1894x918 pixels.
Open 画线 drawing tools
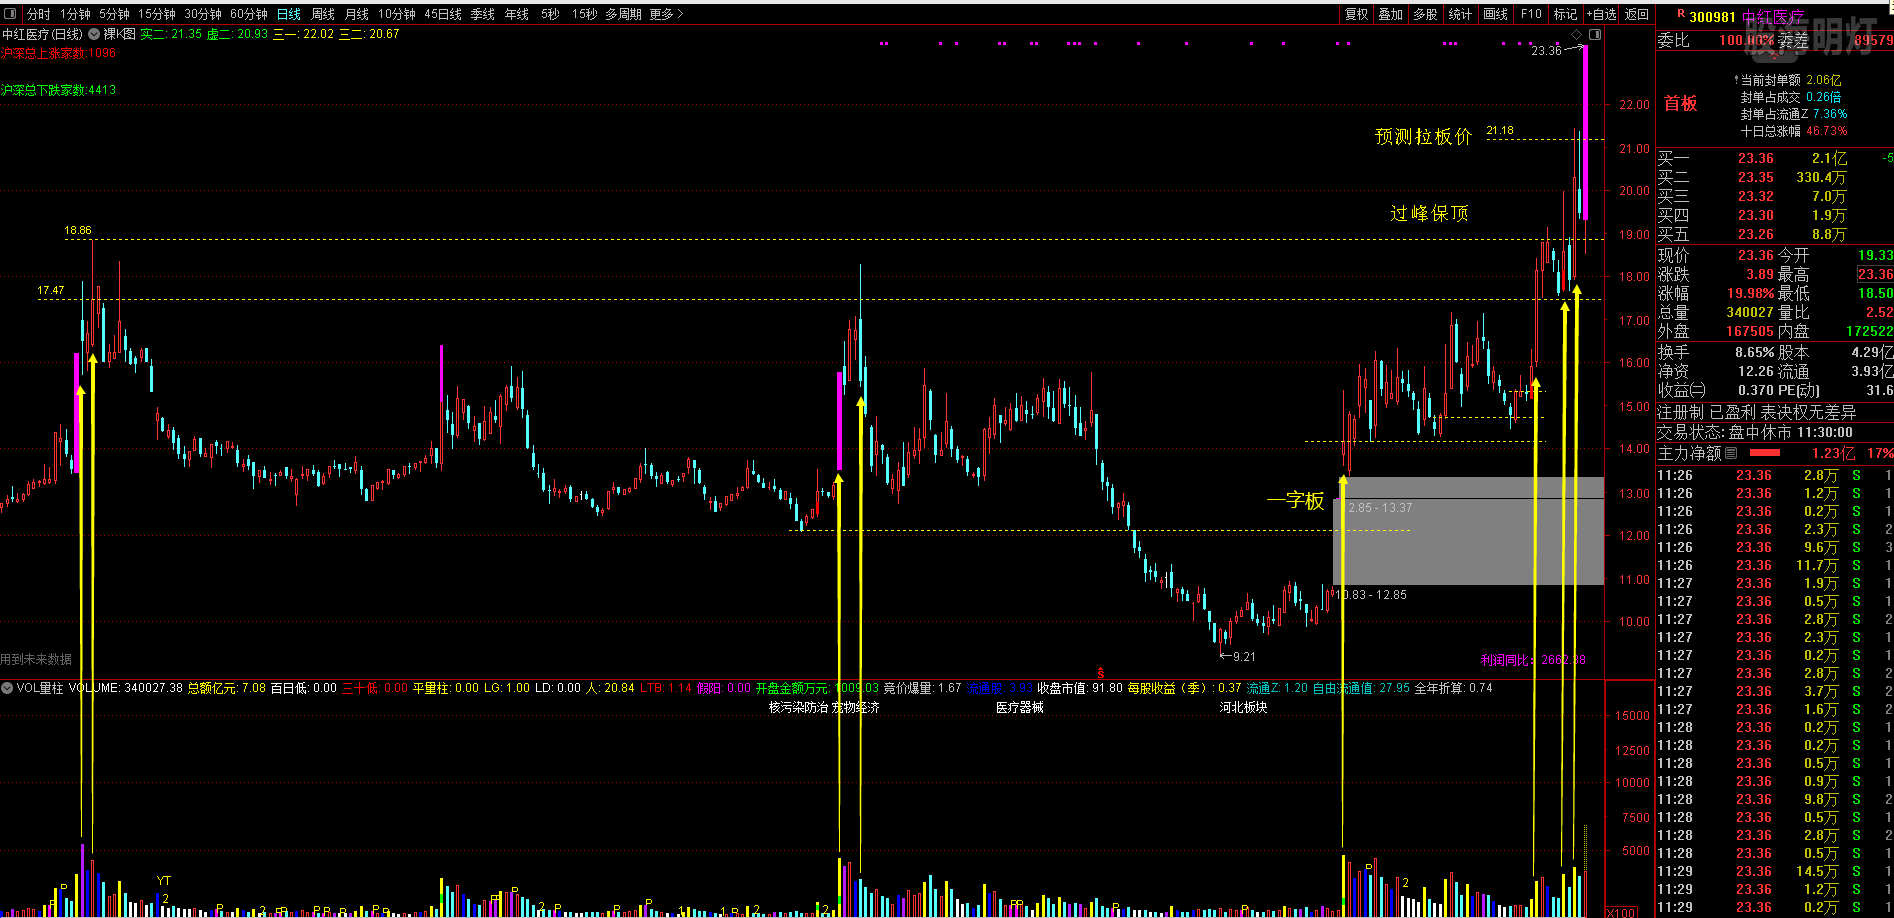1496,14
